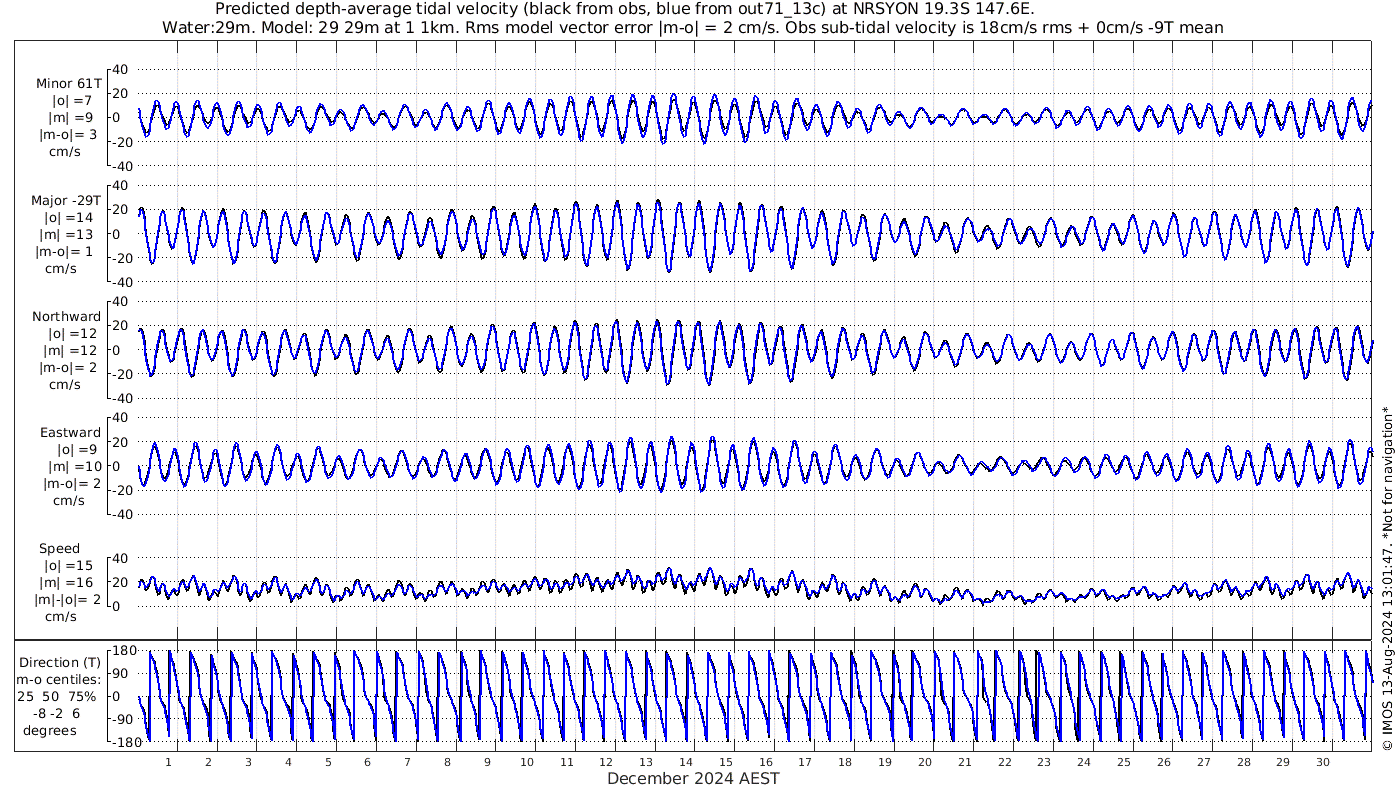Click the '|o| =7' value in Minor panel
1400x800 pixels.
pos(72,101)
